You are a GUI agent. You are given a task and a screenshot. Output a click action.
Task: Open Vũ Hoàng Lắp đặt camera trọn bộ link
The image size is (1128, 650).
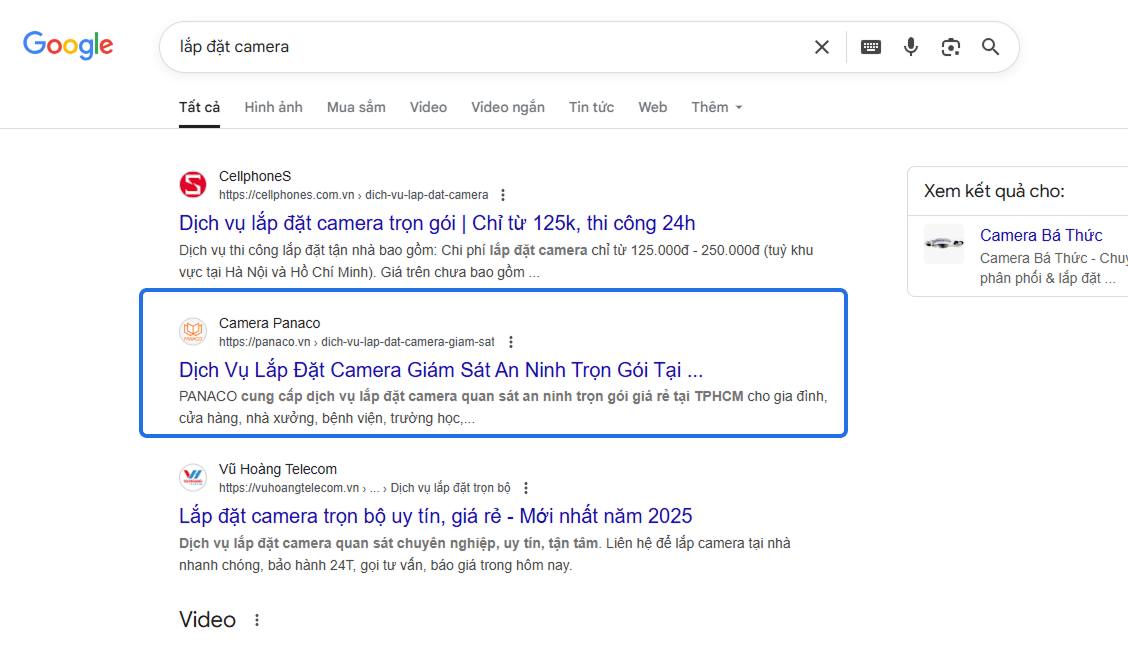436,516
